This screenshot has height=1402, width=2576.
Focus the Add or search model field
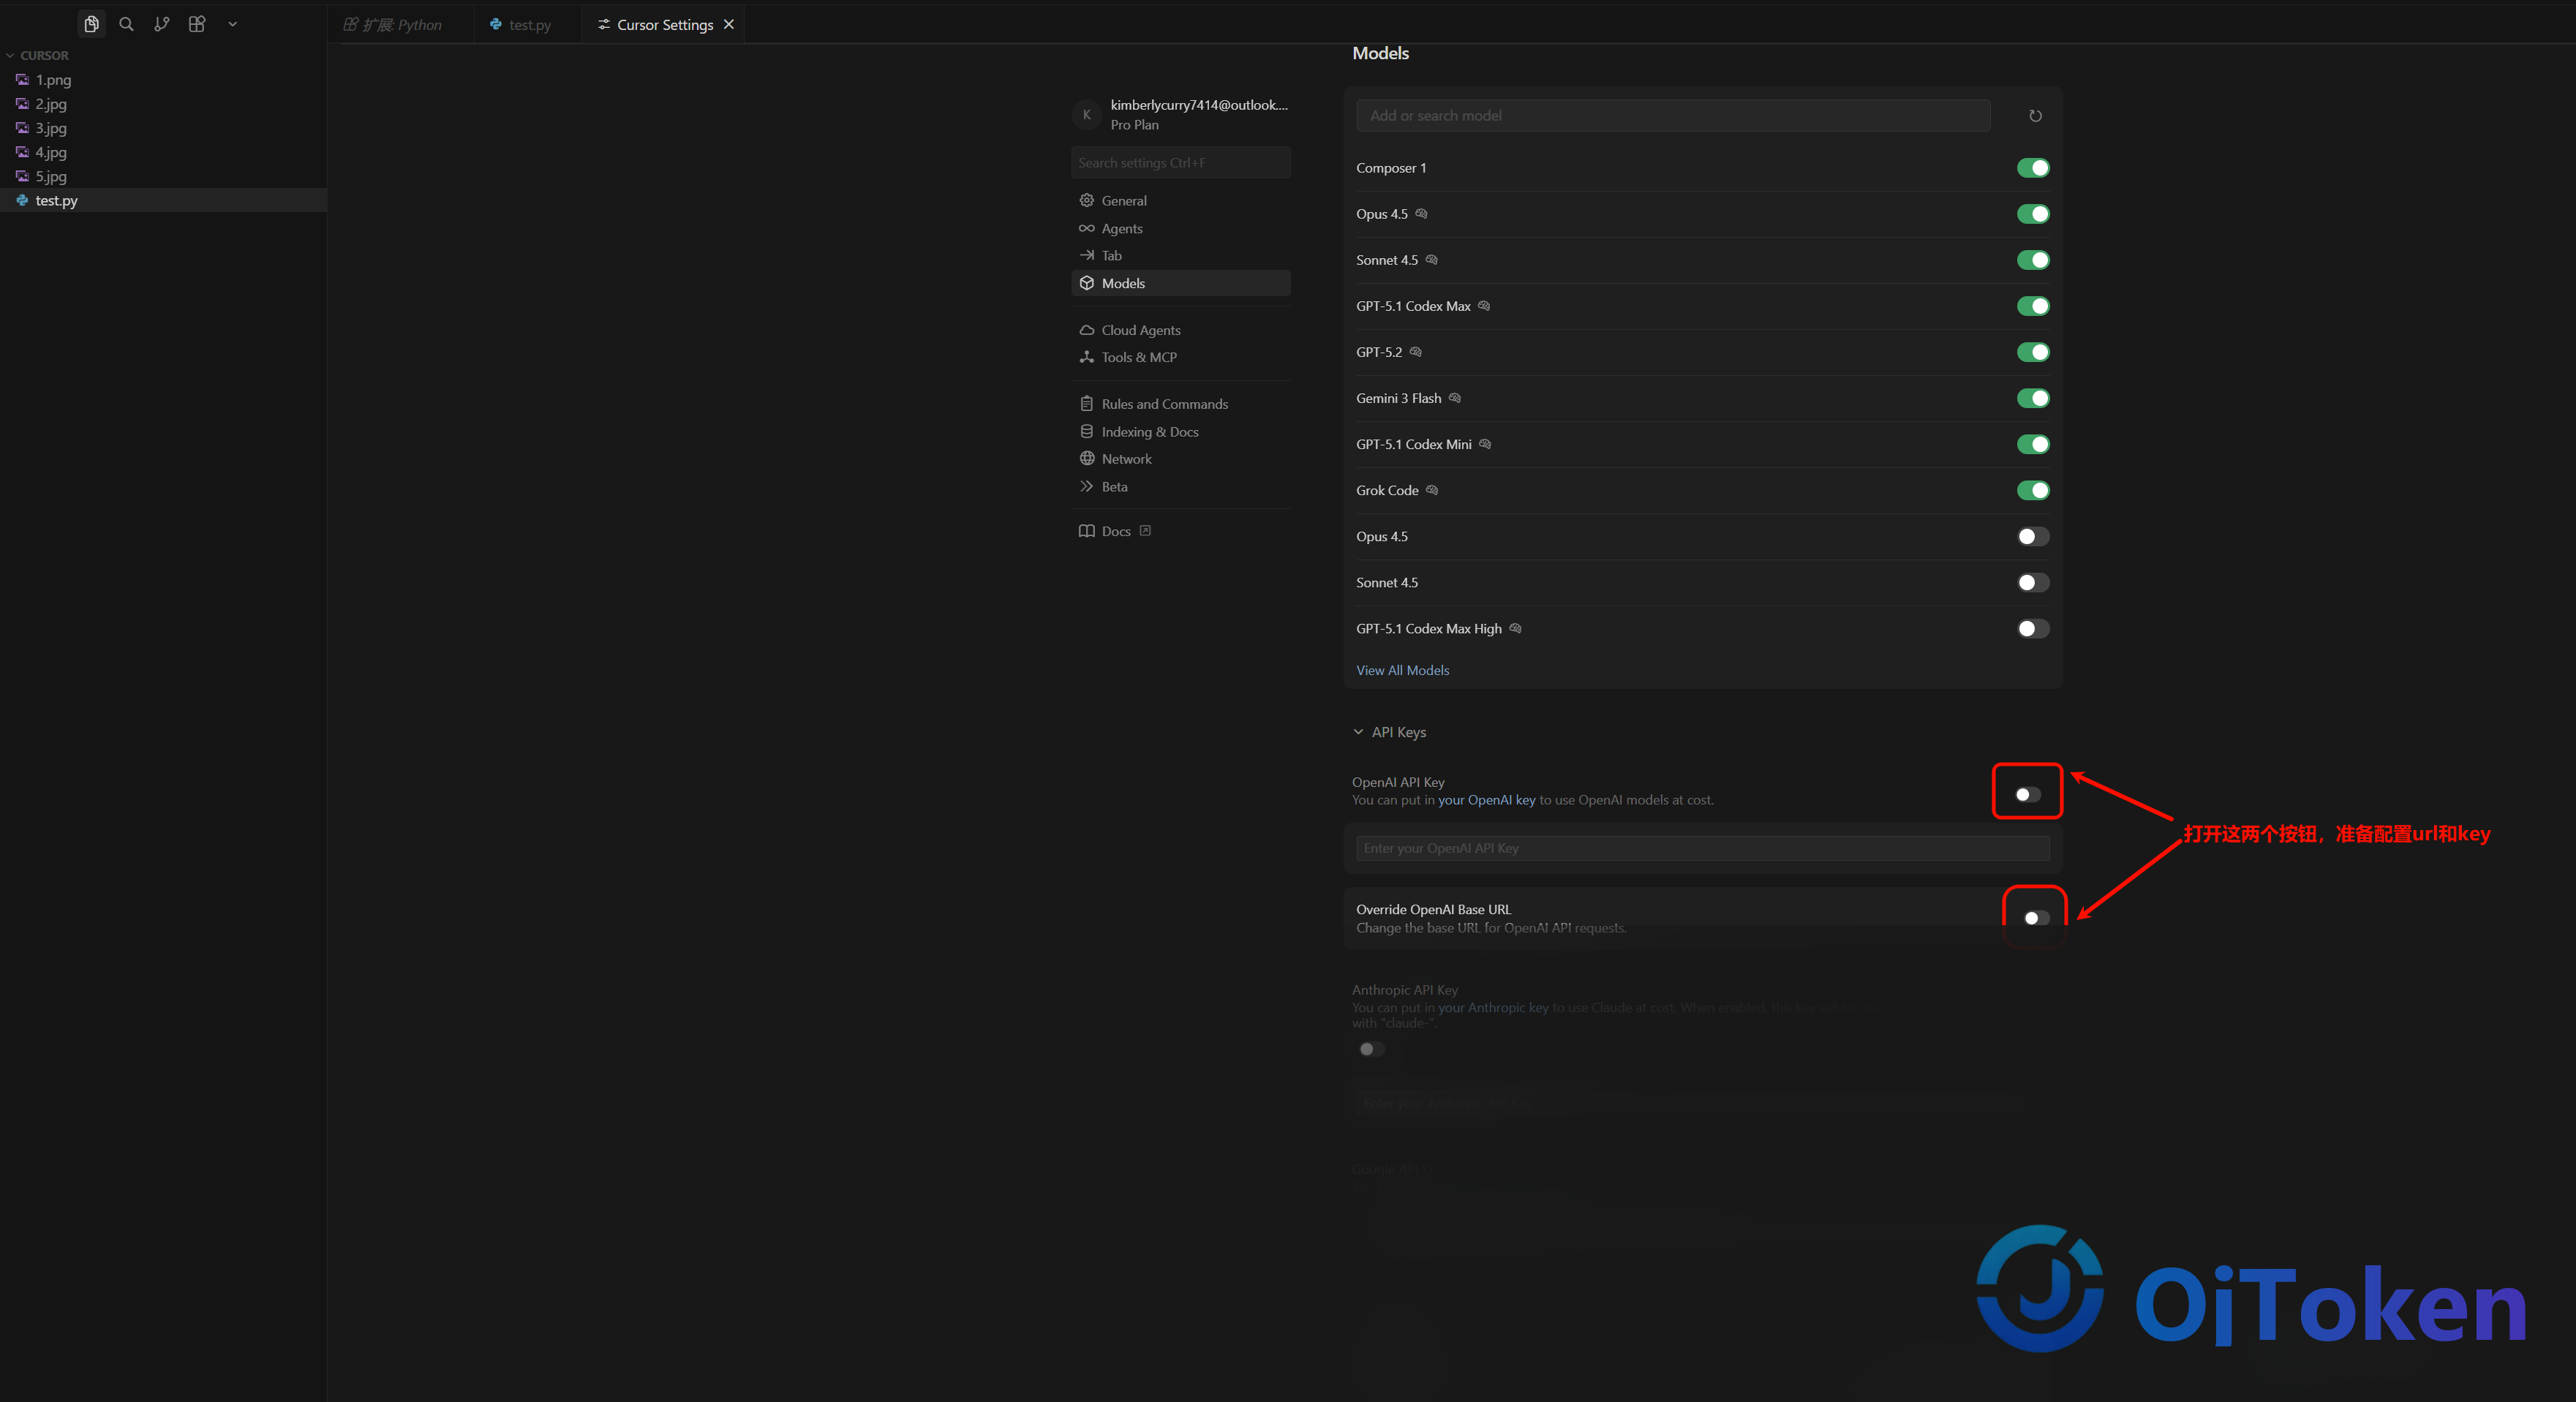[x=1672, y=116]
